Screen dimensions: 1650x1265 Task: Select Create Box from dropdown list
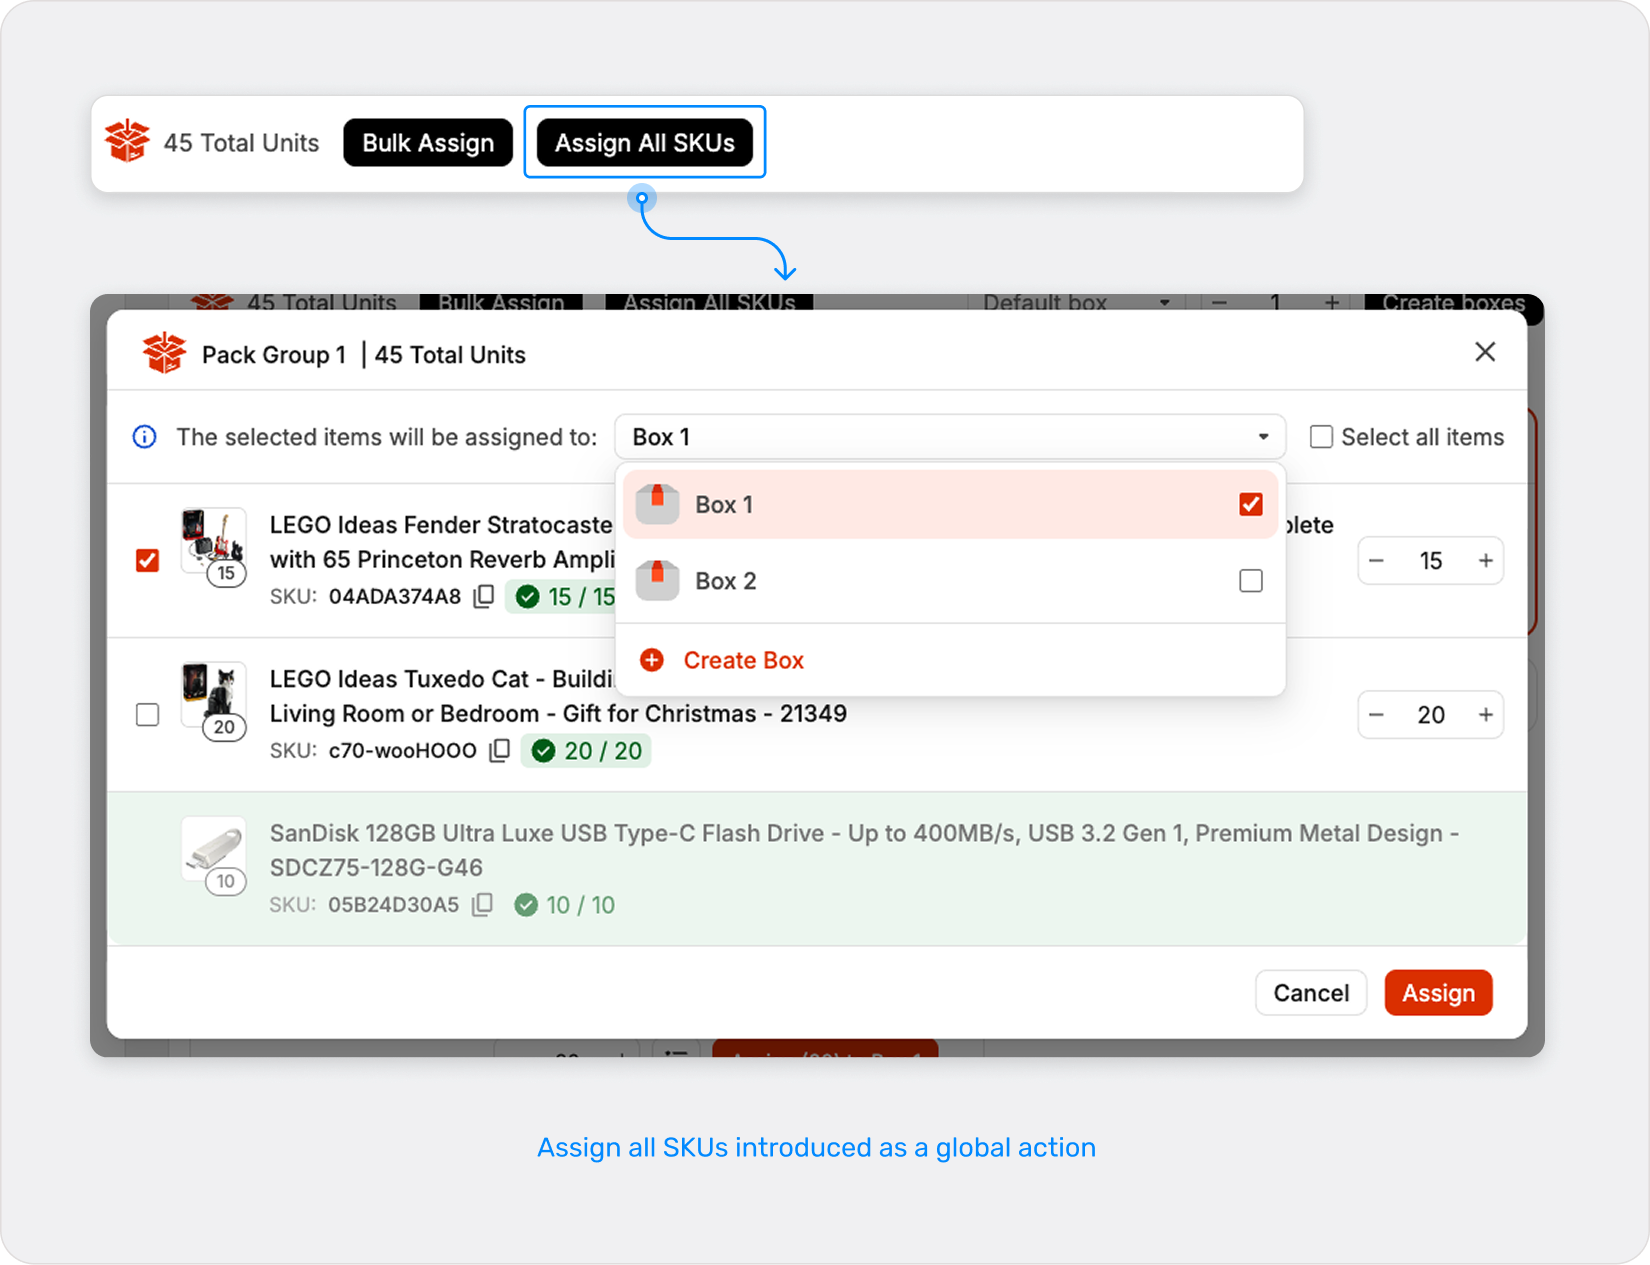pos(743,660)
